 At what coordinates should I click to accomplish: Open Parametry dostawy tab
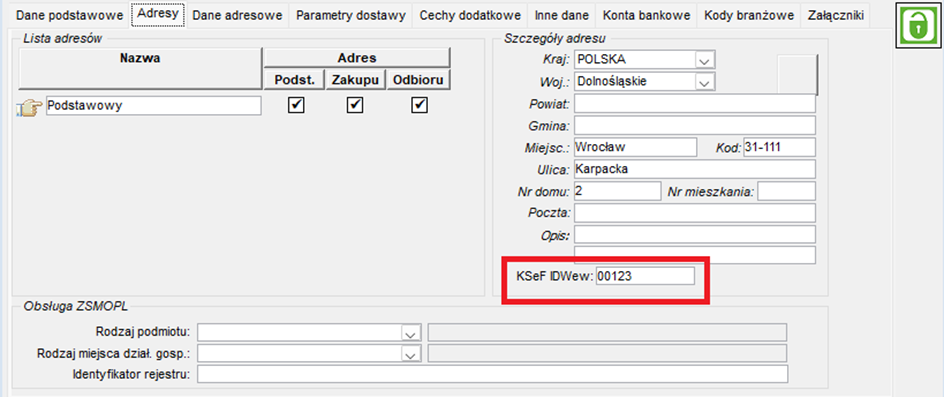pyautogui.click(x=351, y=16)
